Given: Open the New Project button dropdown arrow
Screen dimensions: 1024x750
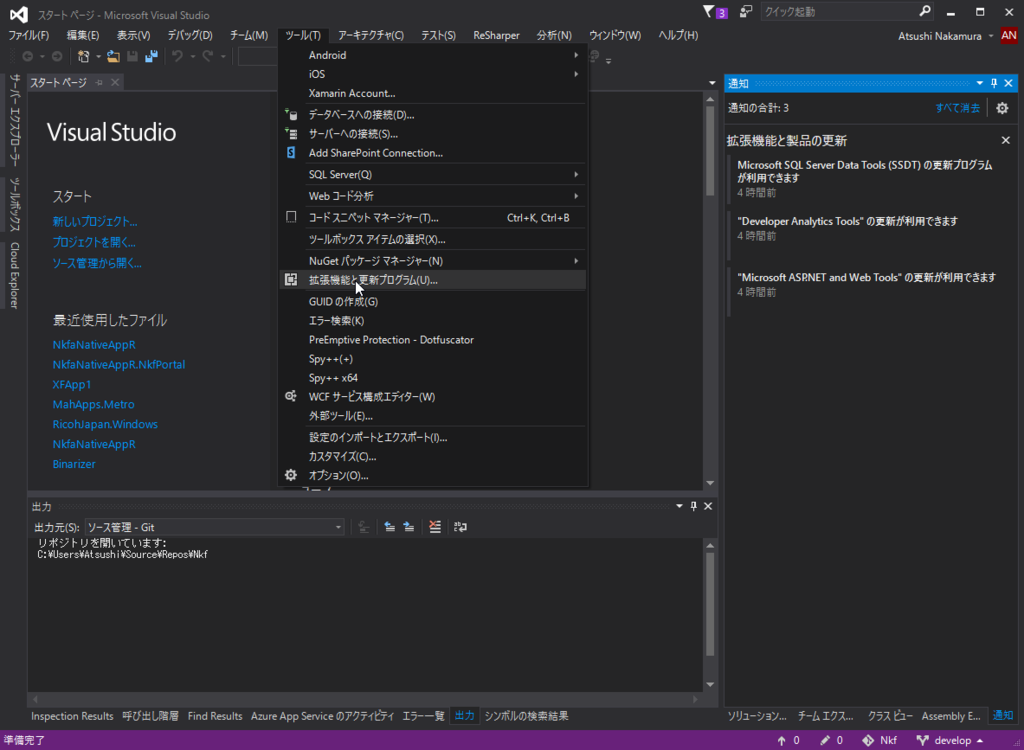Looking at the screenshot, I should tap(99, 57).
